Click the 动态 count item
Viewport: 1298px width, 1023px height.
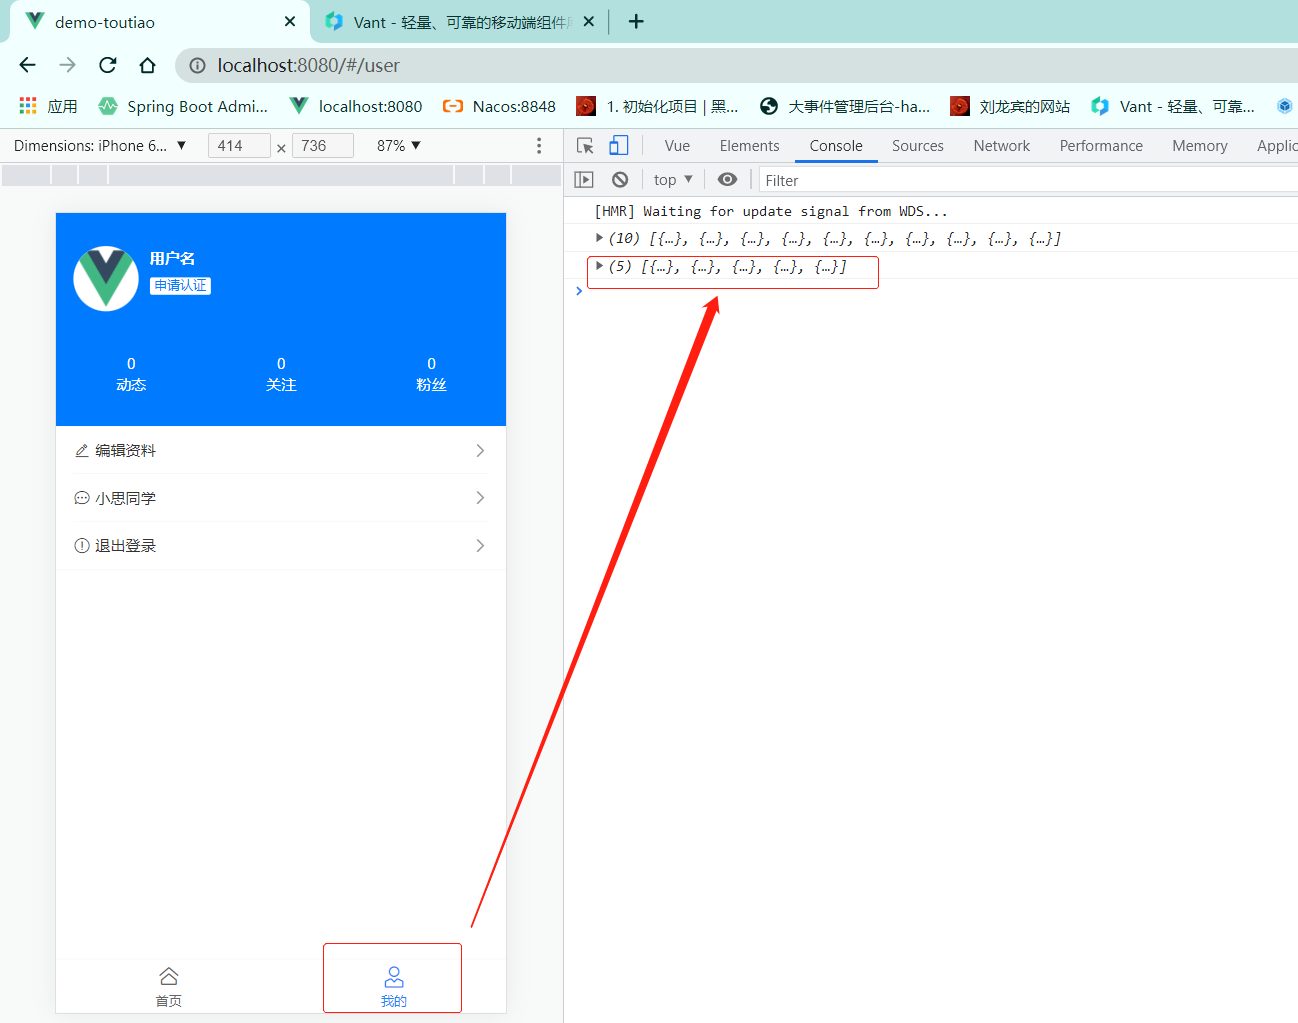(131, 375)
